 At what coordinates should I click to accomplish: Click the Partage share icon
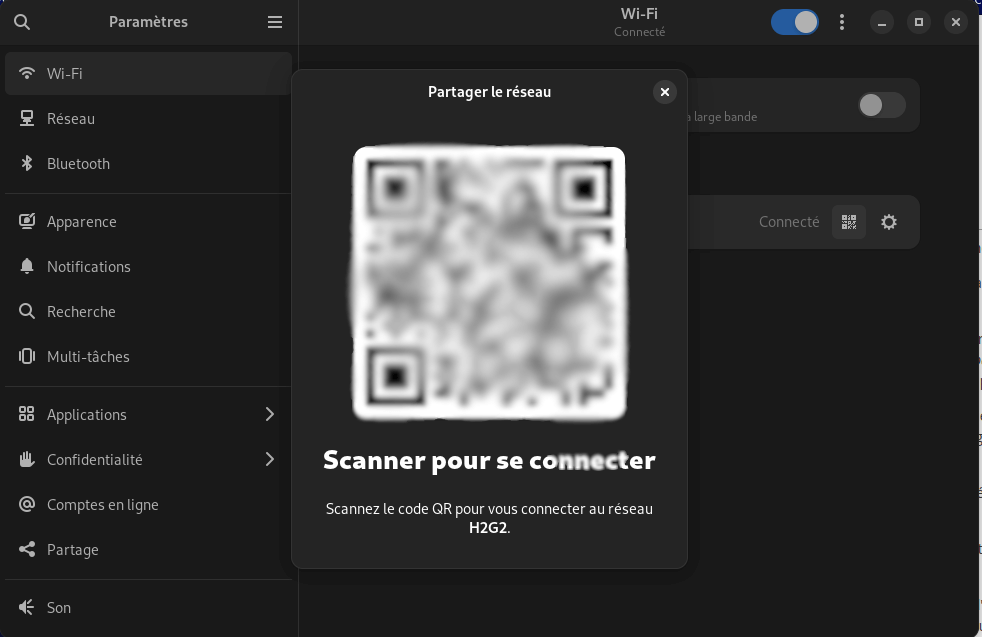26,549
